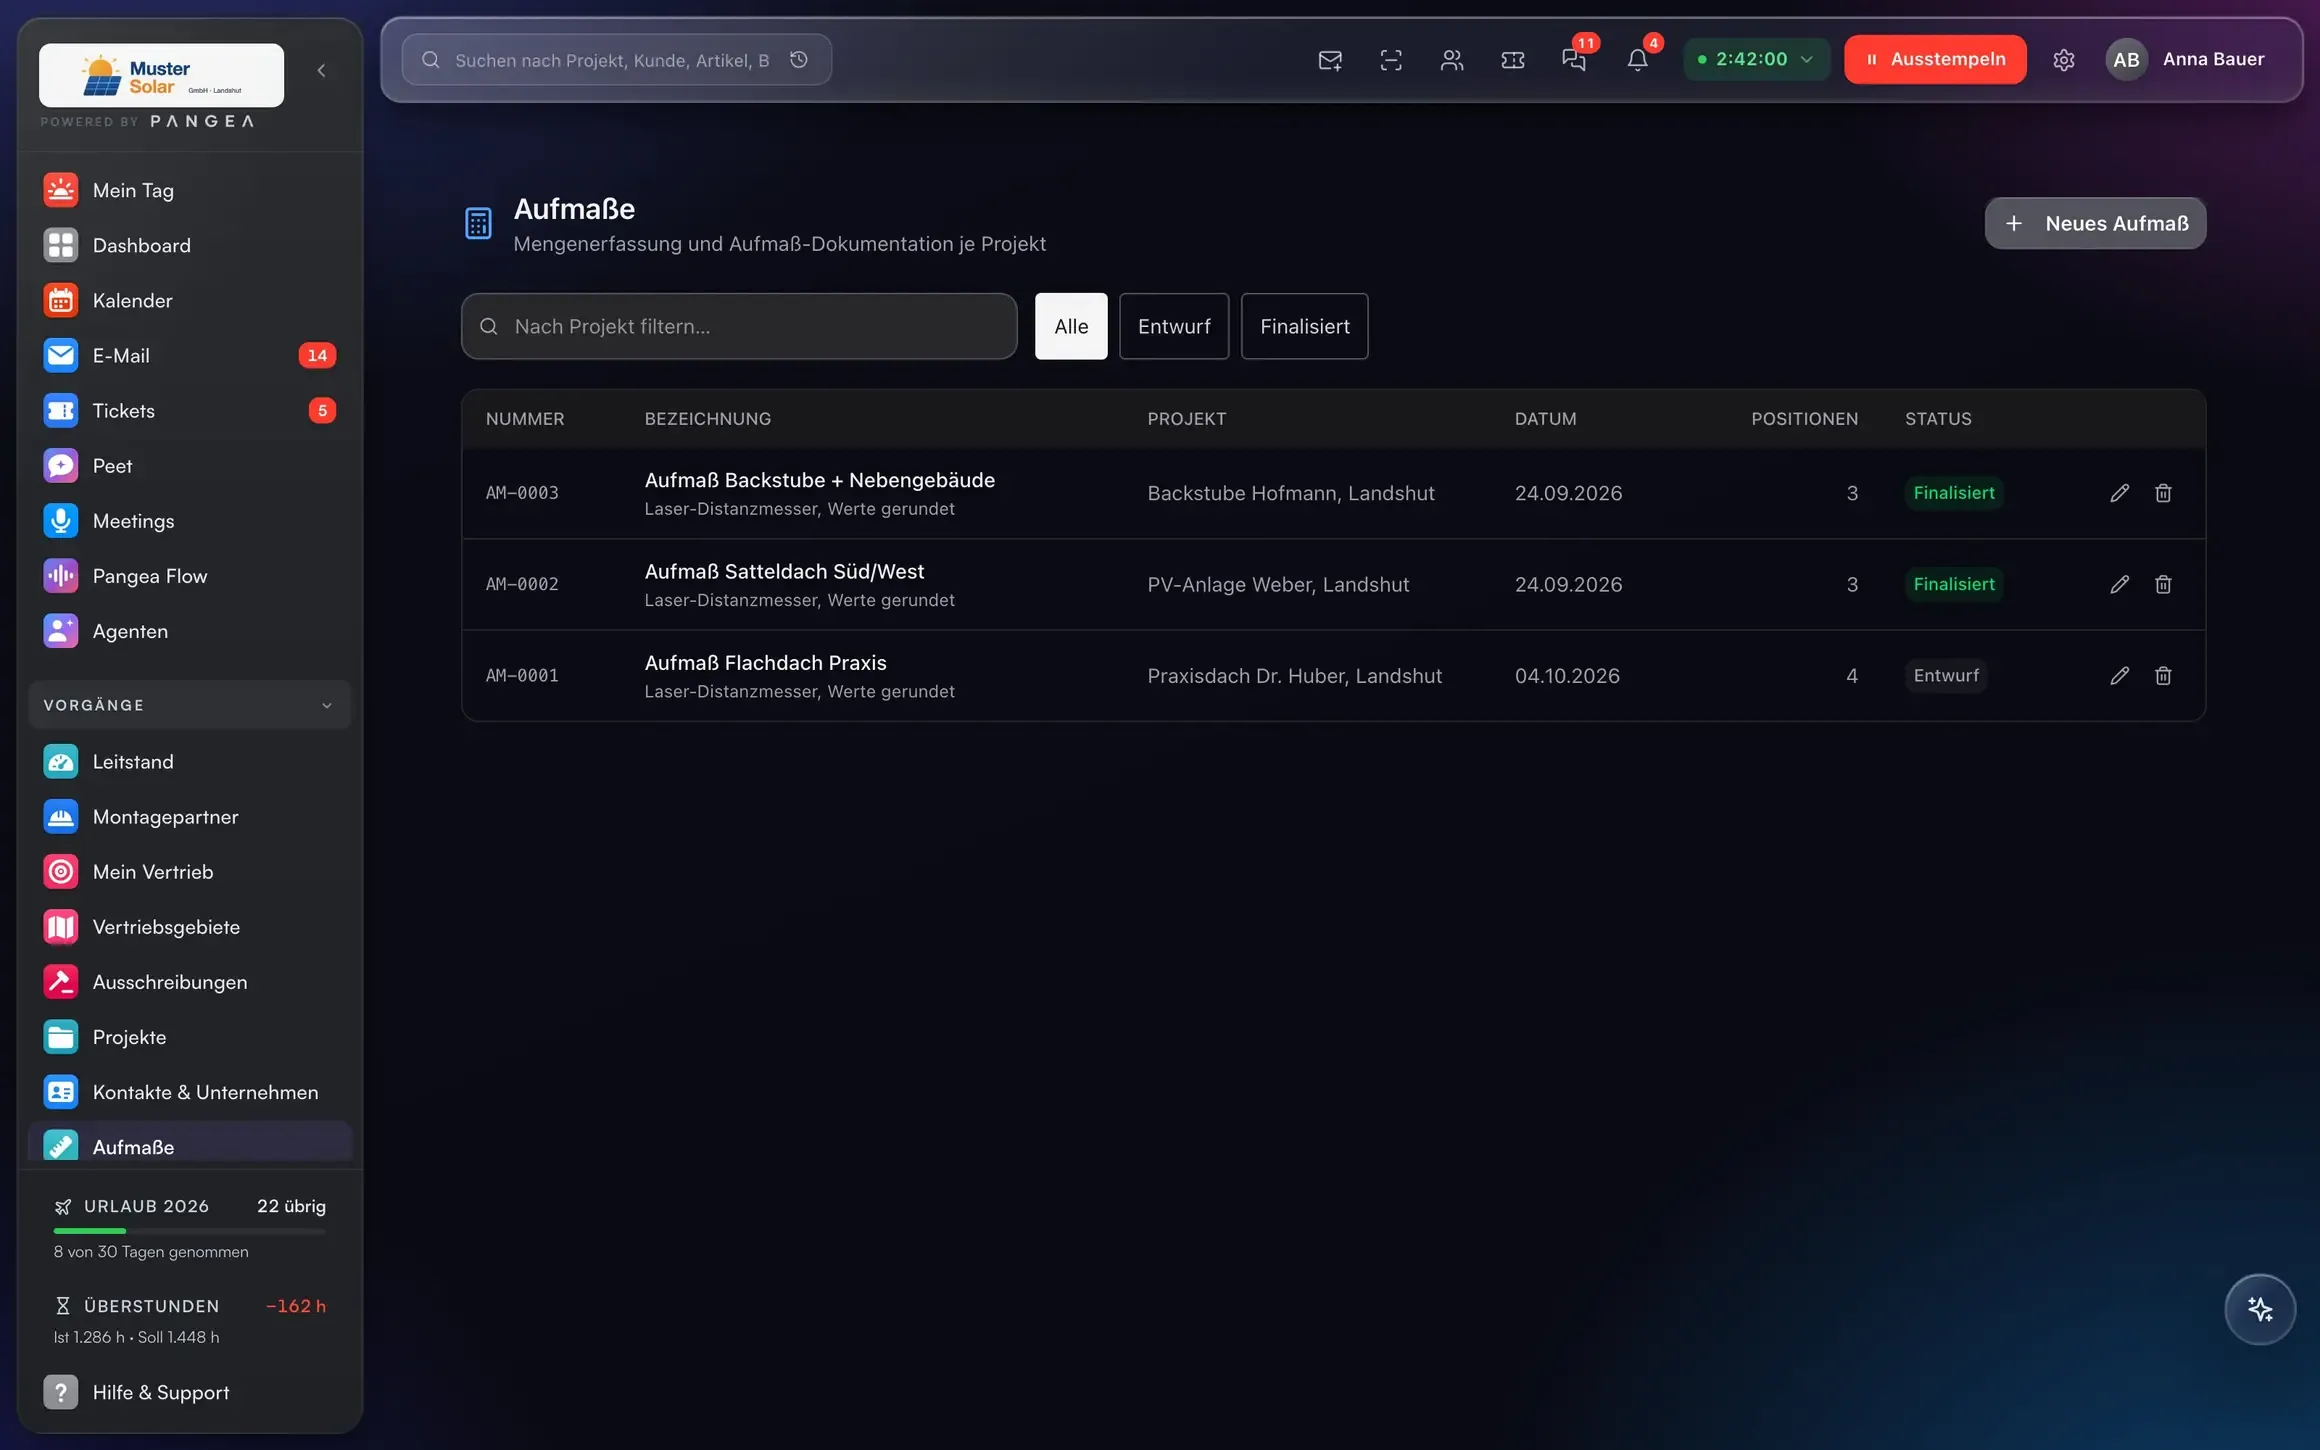Filter list by Entwurf status
Image resolution: width=2320 pixels, height=1450 pixels.
1174,326
